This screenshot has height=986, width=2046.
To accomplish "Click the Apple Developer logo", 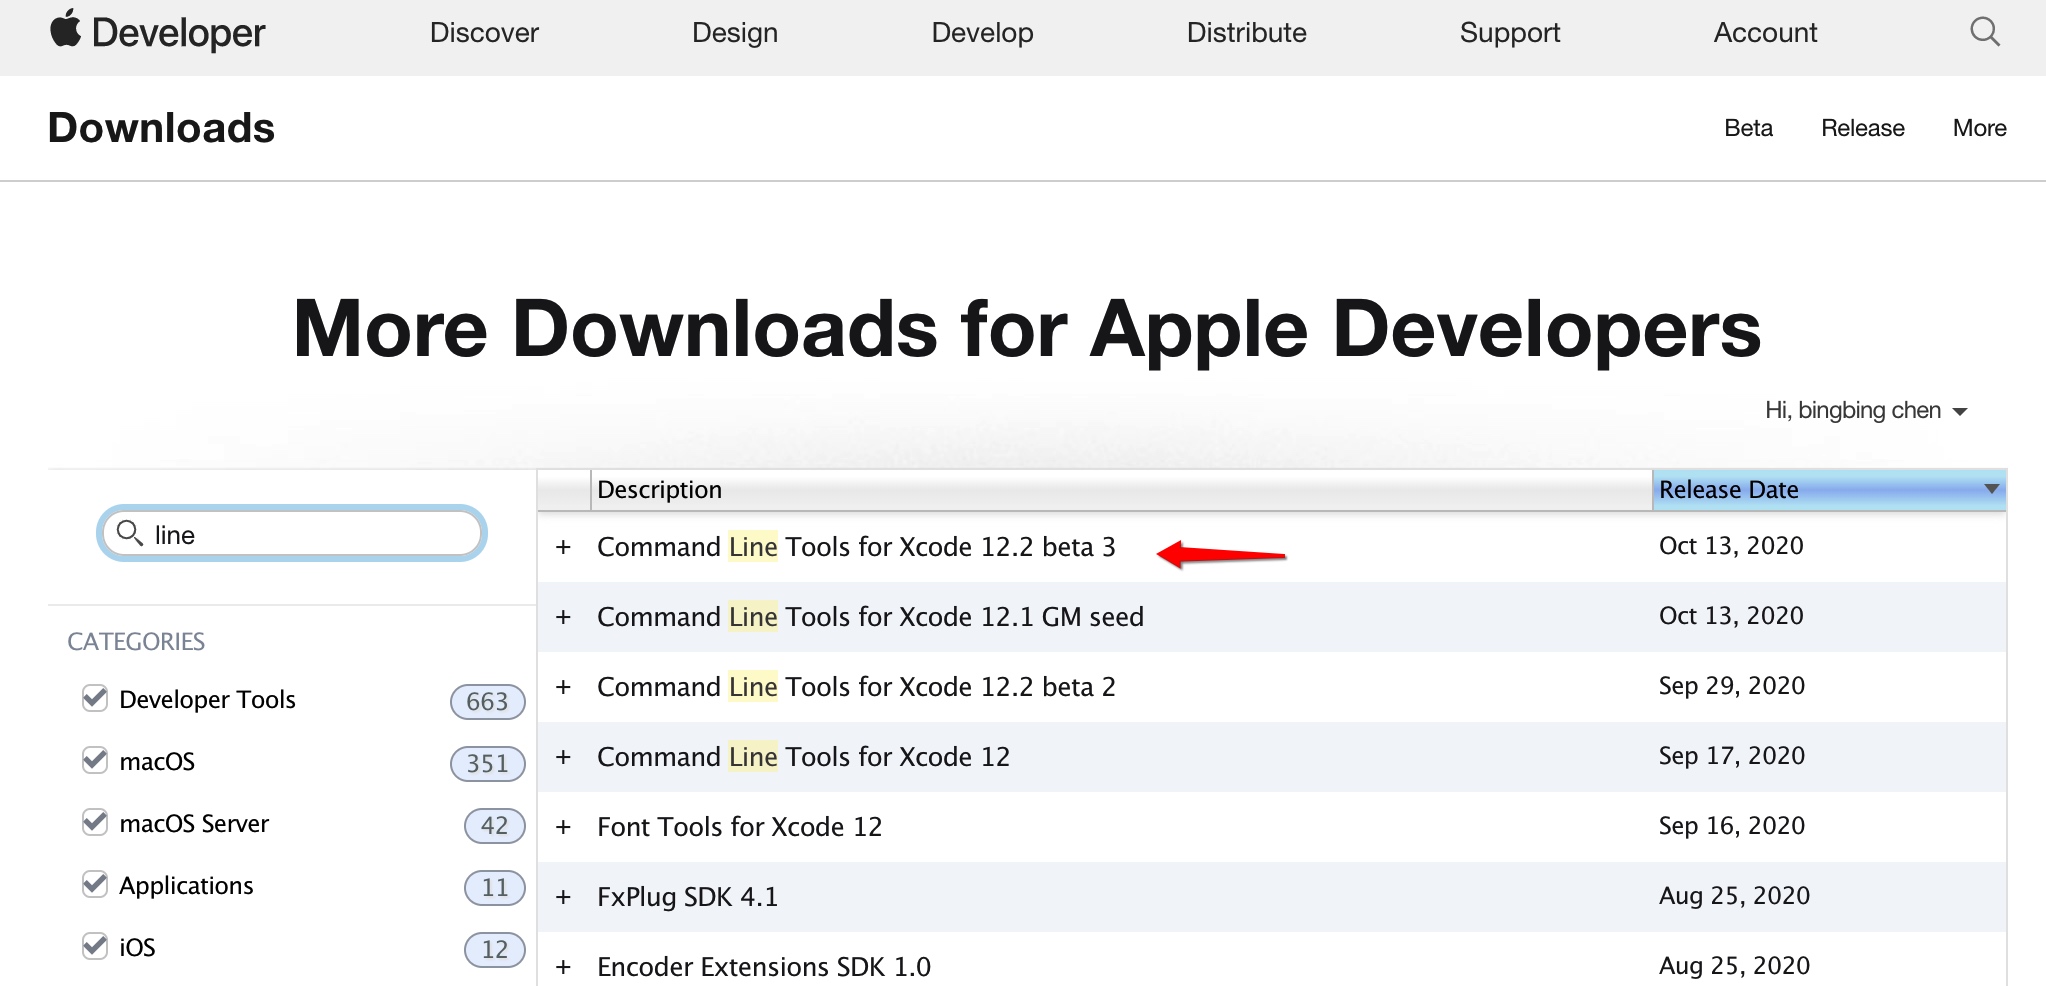I will (158, 32).
